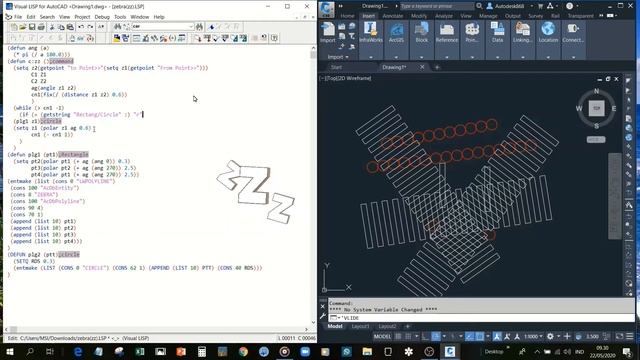The width and height of the screenshot is (640, 360).
Task: Open snap settings dropdown arrow in status bar
Action: pos(416,336)
